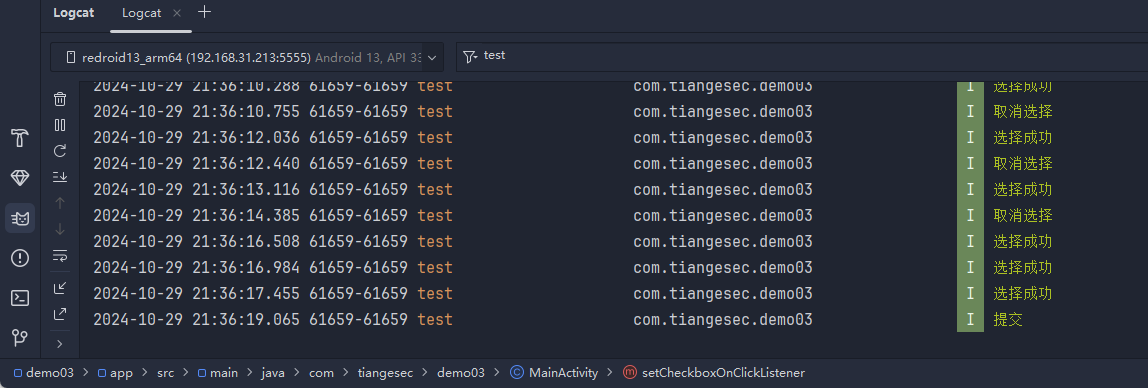The width and height of the screenshot is (1148, 388).
Task: Click '选择成功' message at 21:36:17.455
Action: [x=1023, y=294]
